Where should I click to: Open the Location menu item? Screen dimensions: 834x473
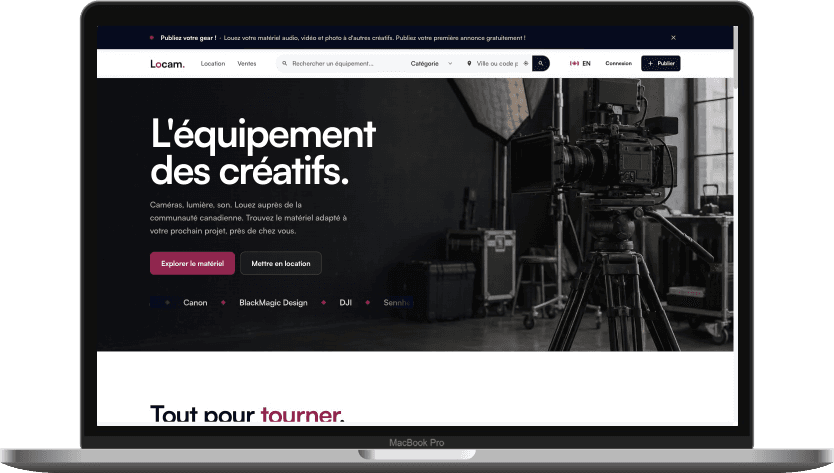[213, 63]
